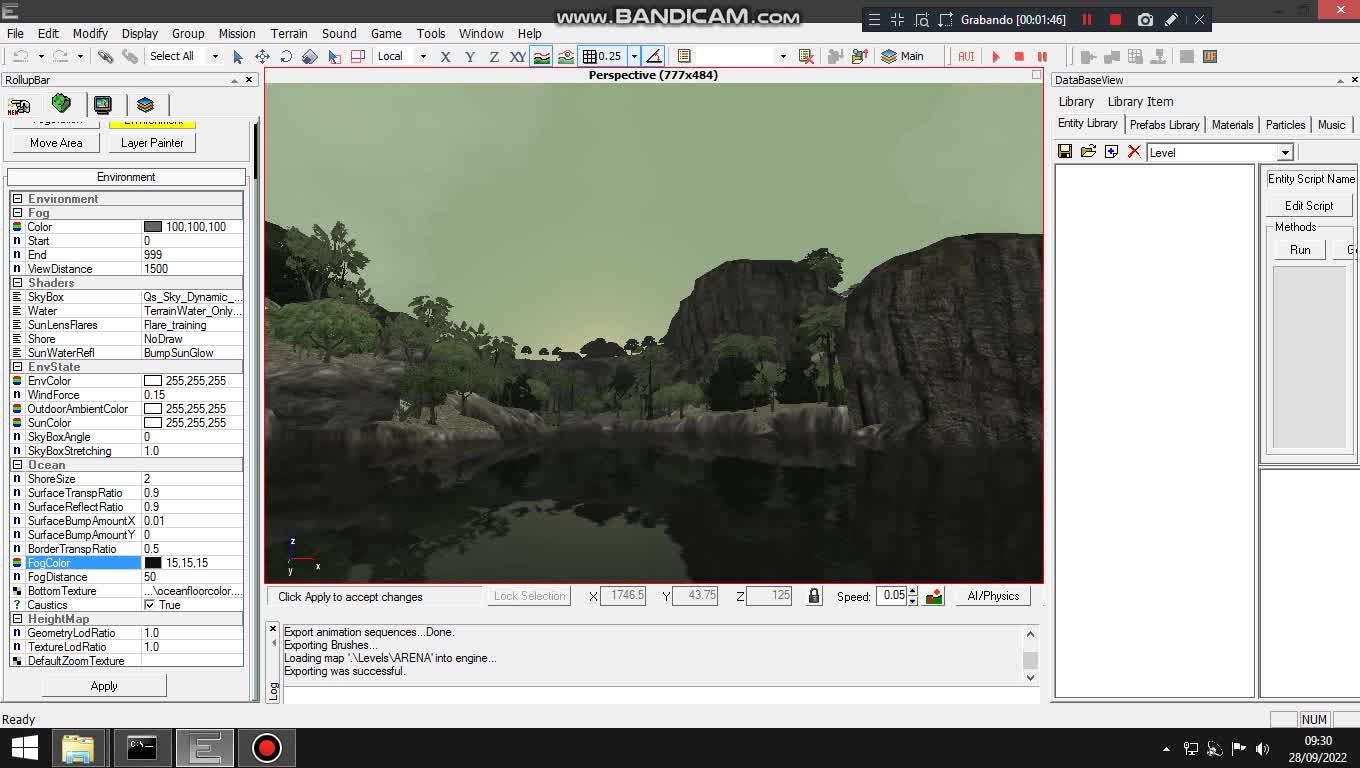Open the undo history dropdown arrow
1360x768 pixels.
40,57
